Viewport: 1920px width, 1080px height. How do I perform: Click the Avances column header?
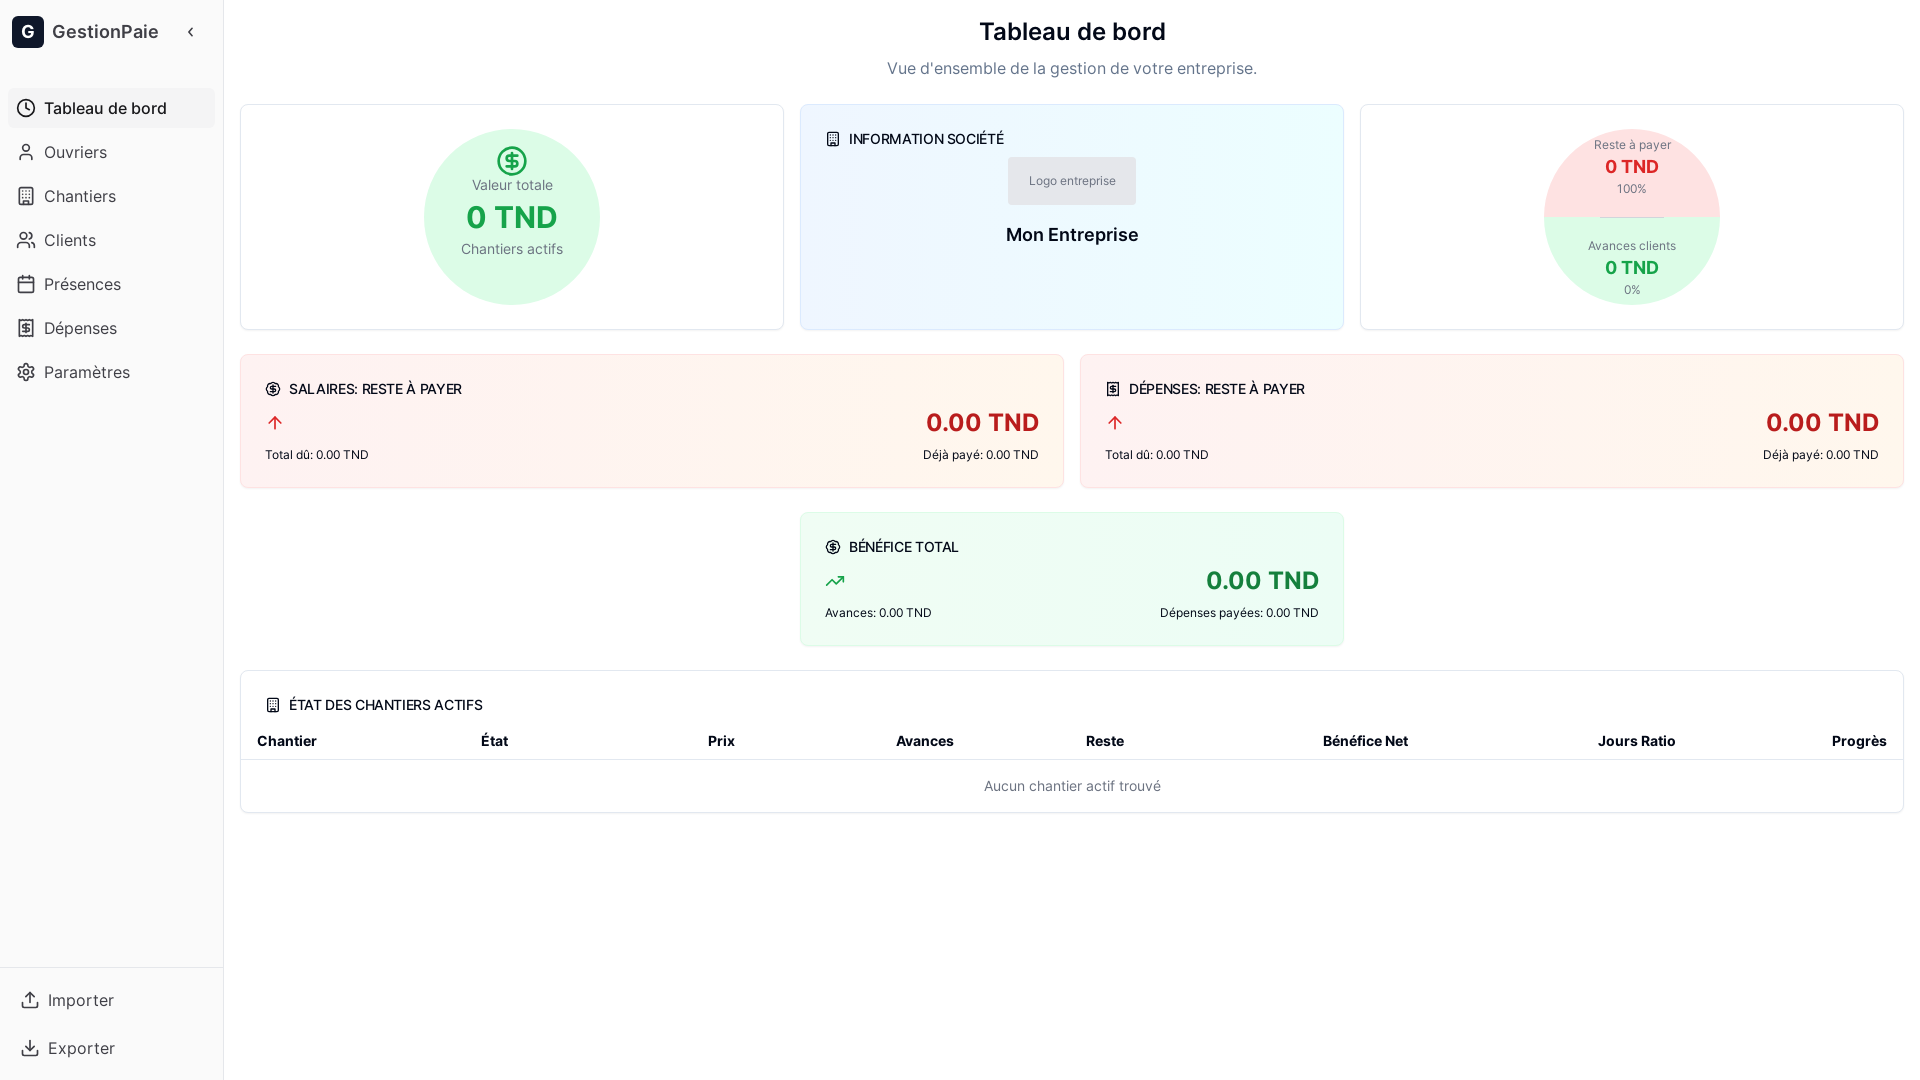click(925, 741)
